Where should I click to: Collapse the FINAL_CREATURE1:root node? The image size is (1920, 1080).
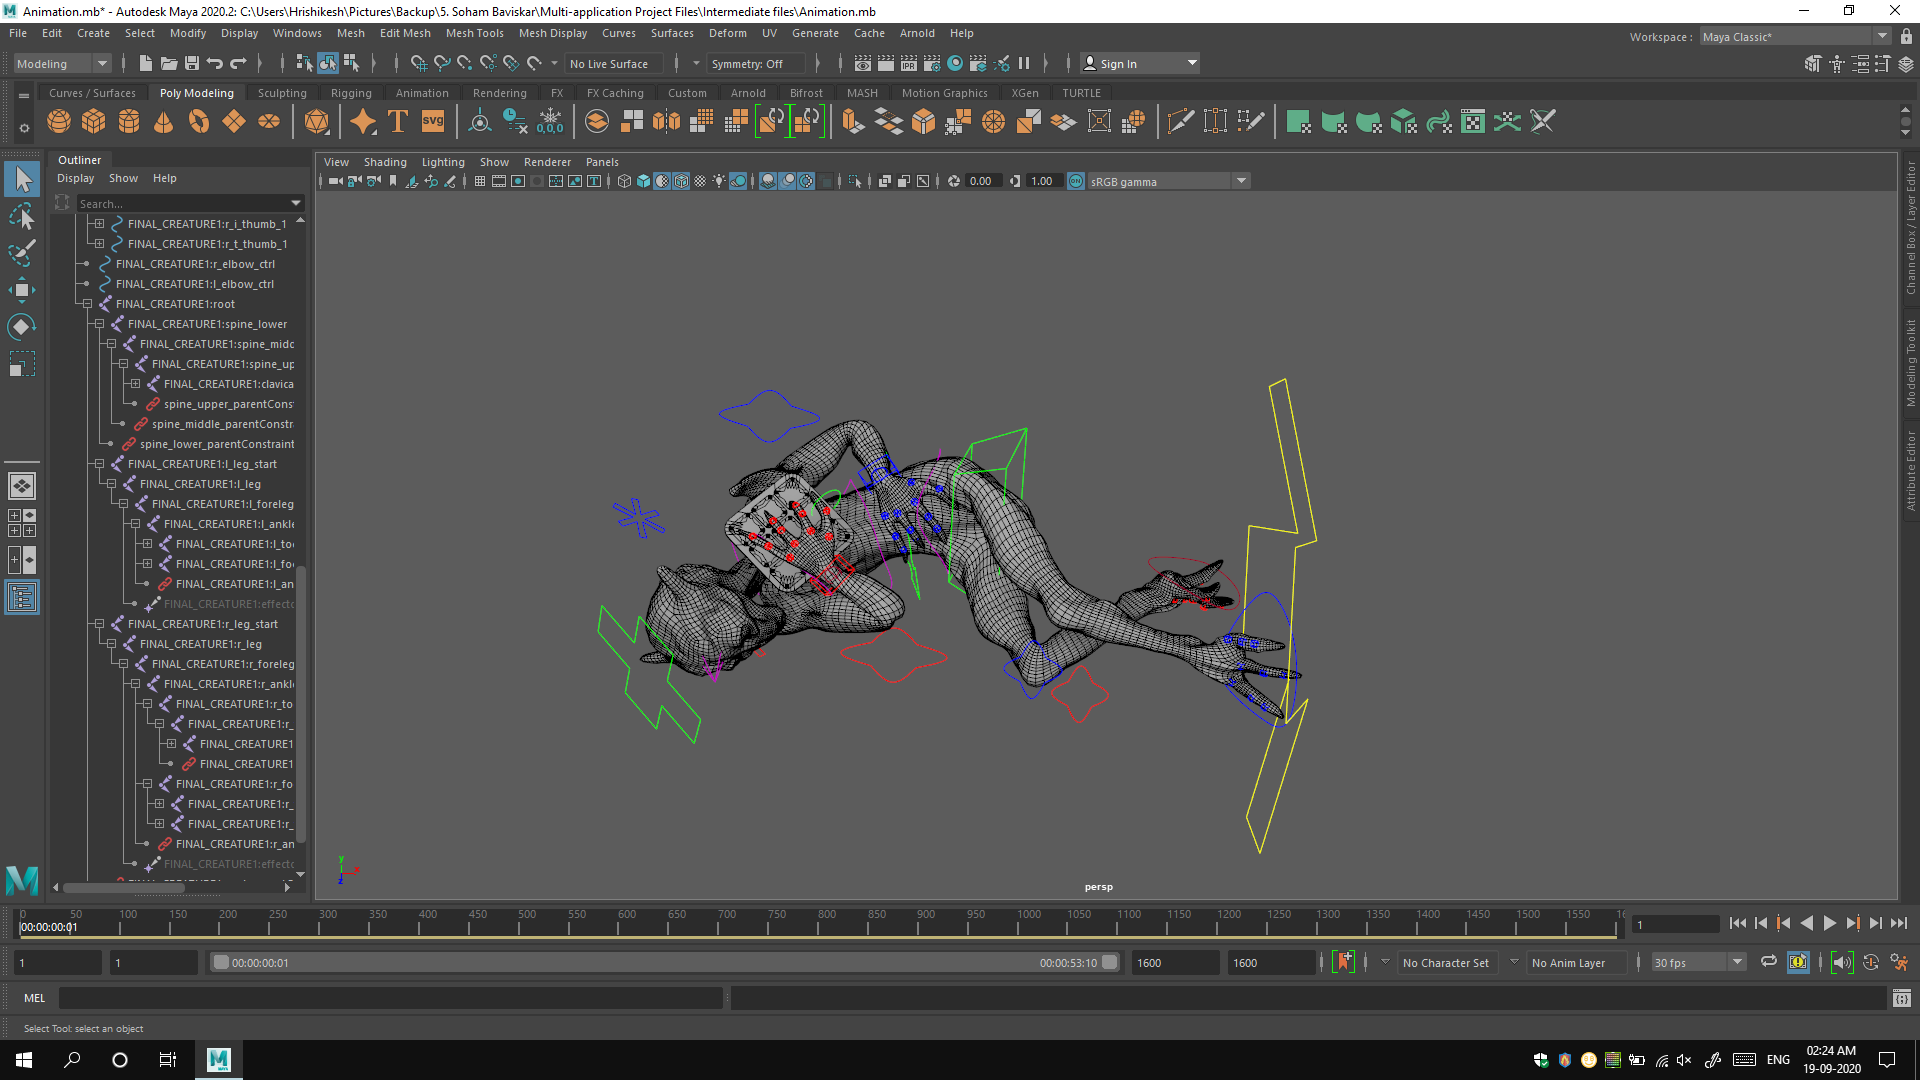click(x=87, y=304)
